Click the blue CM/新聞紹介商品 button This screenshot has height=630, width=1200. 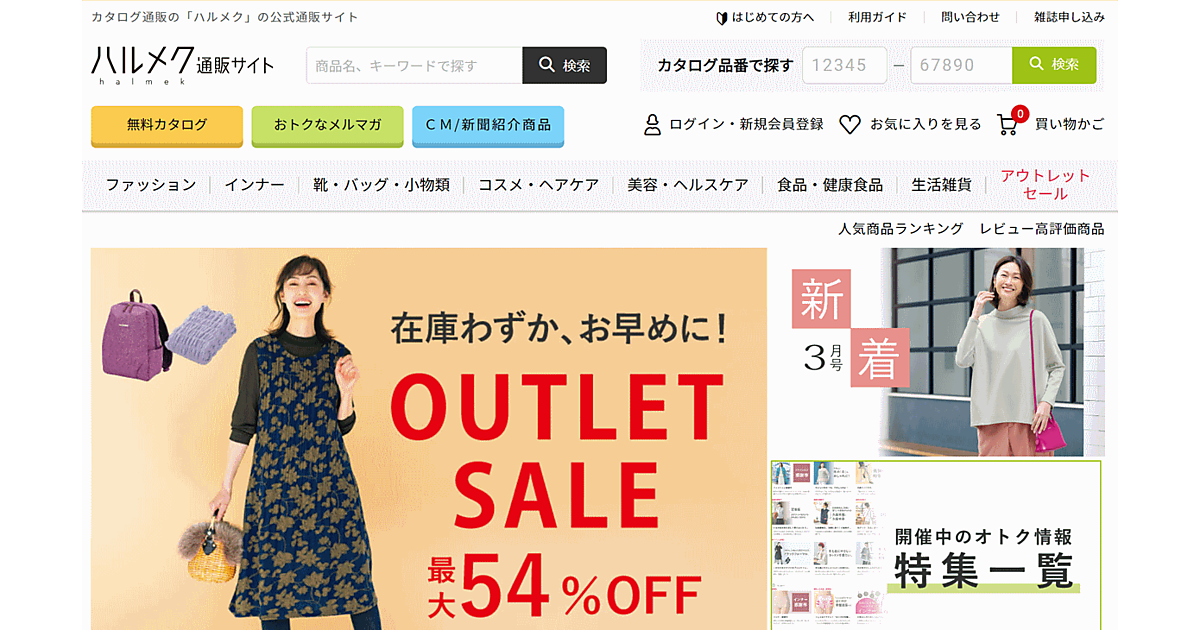tap(488, 125)
